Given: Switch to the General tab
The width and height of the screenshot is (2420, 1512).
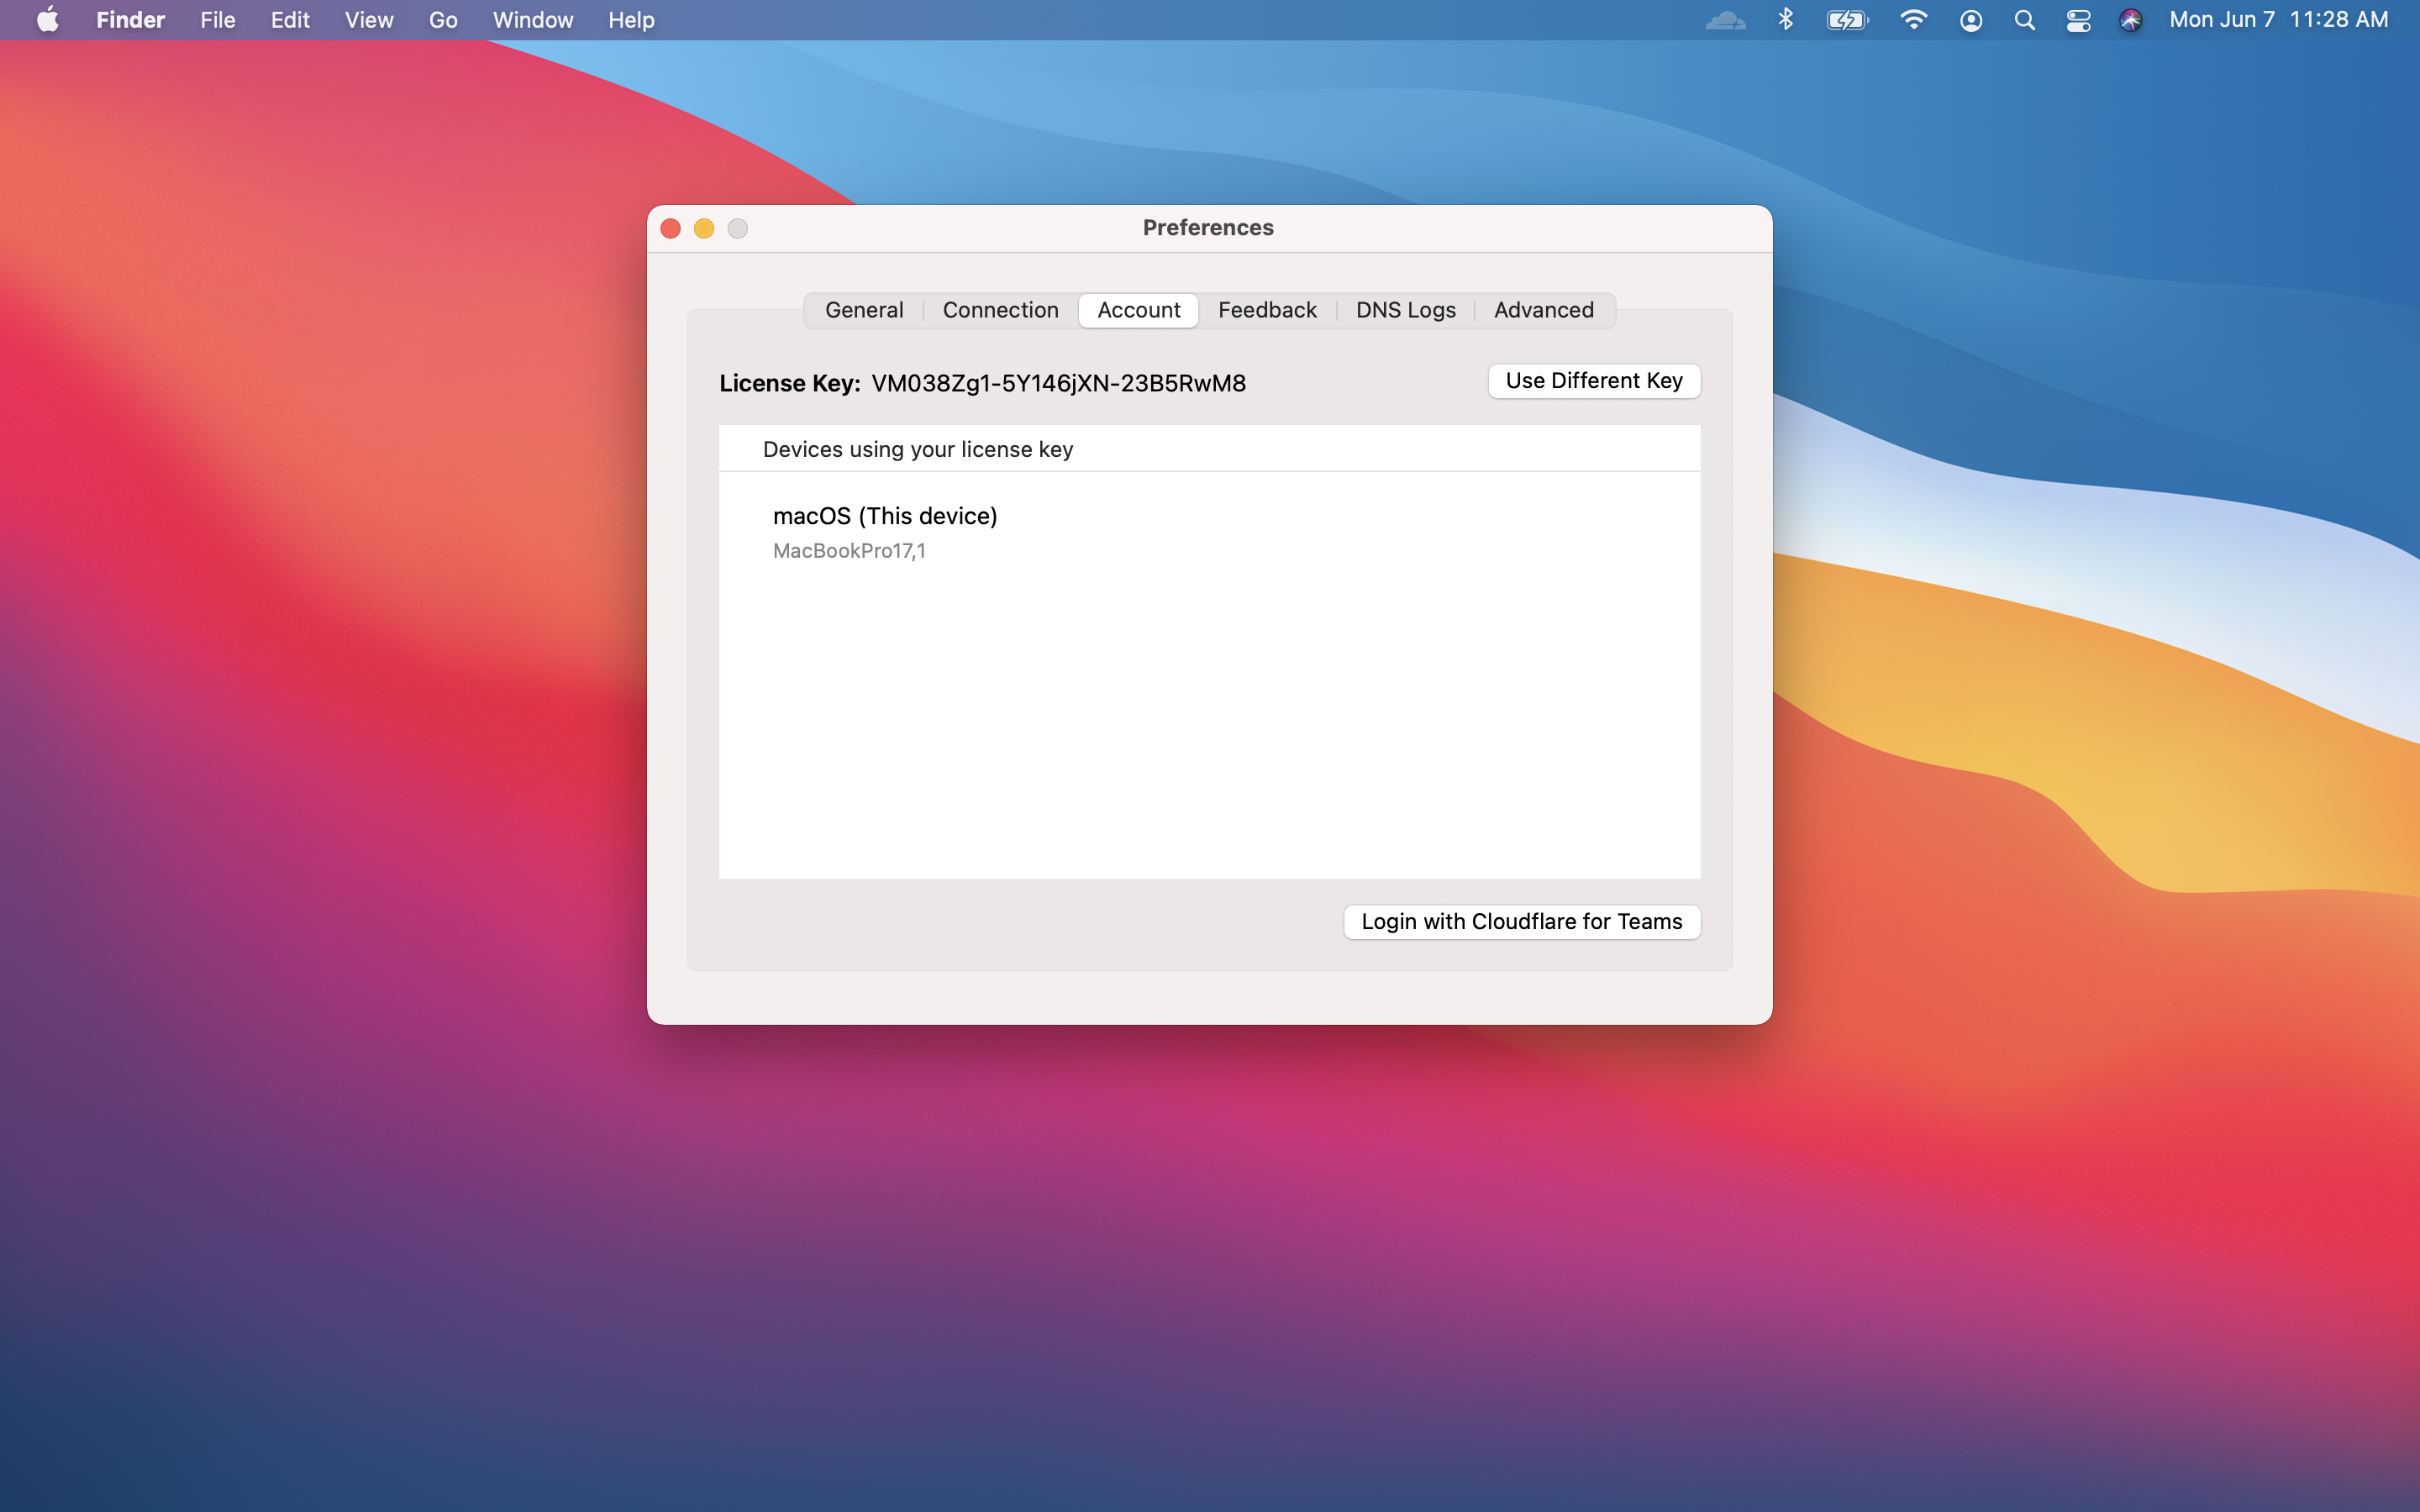Looking at the screenshot, I should pyautogui.click(x=864, y=310).
